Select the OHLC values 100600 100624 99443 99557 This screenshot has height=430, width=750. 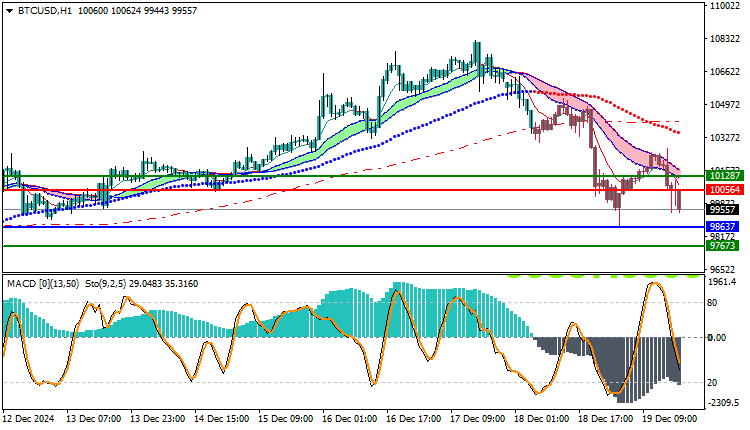click(137, 11)
